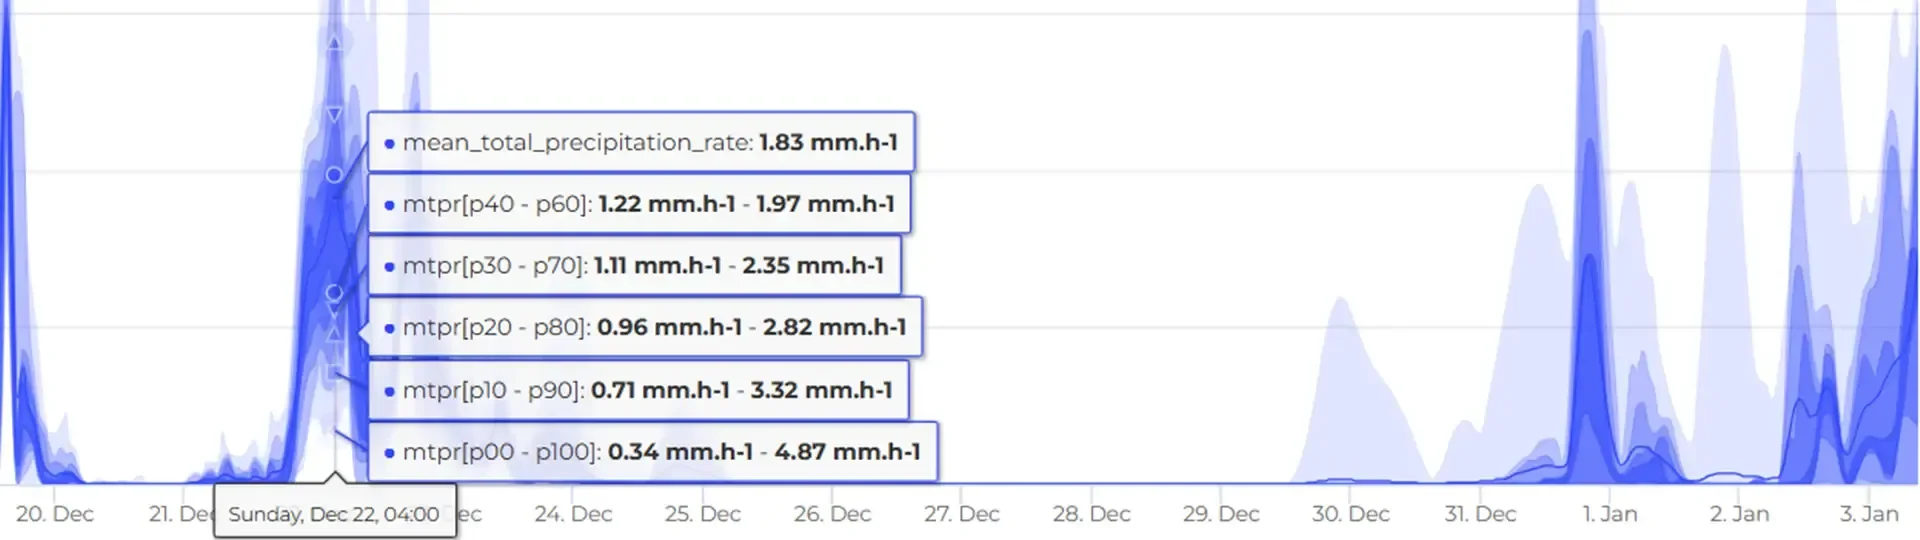The height and width of the screenshot is (540, 1920).
Task: Click the bullet dot beside mtpr[p40 - p60]
Action: 389,205
